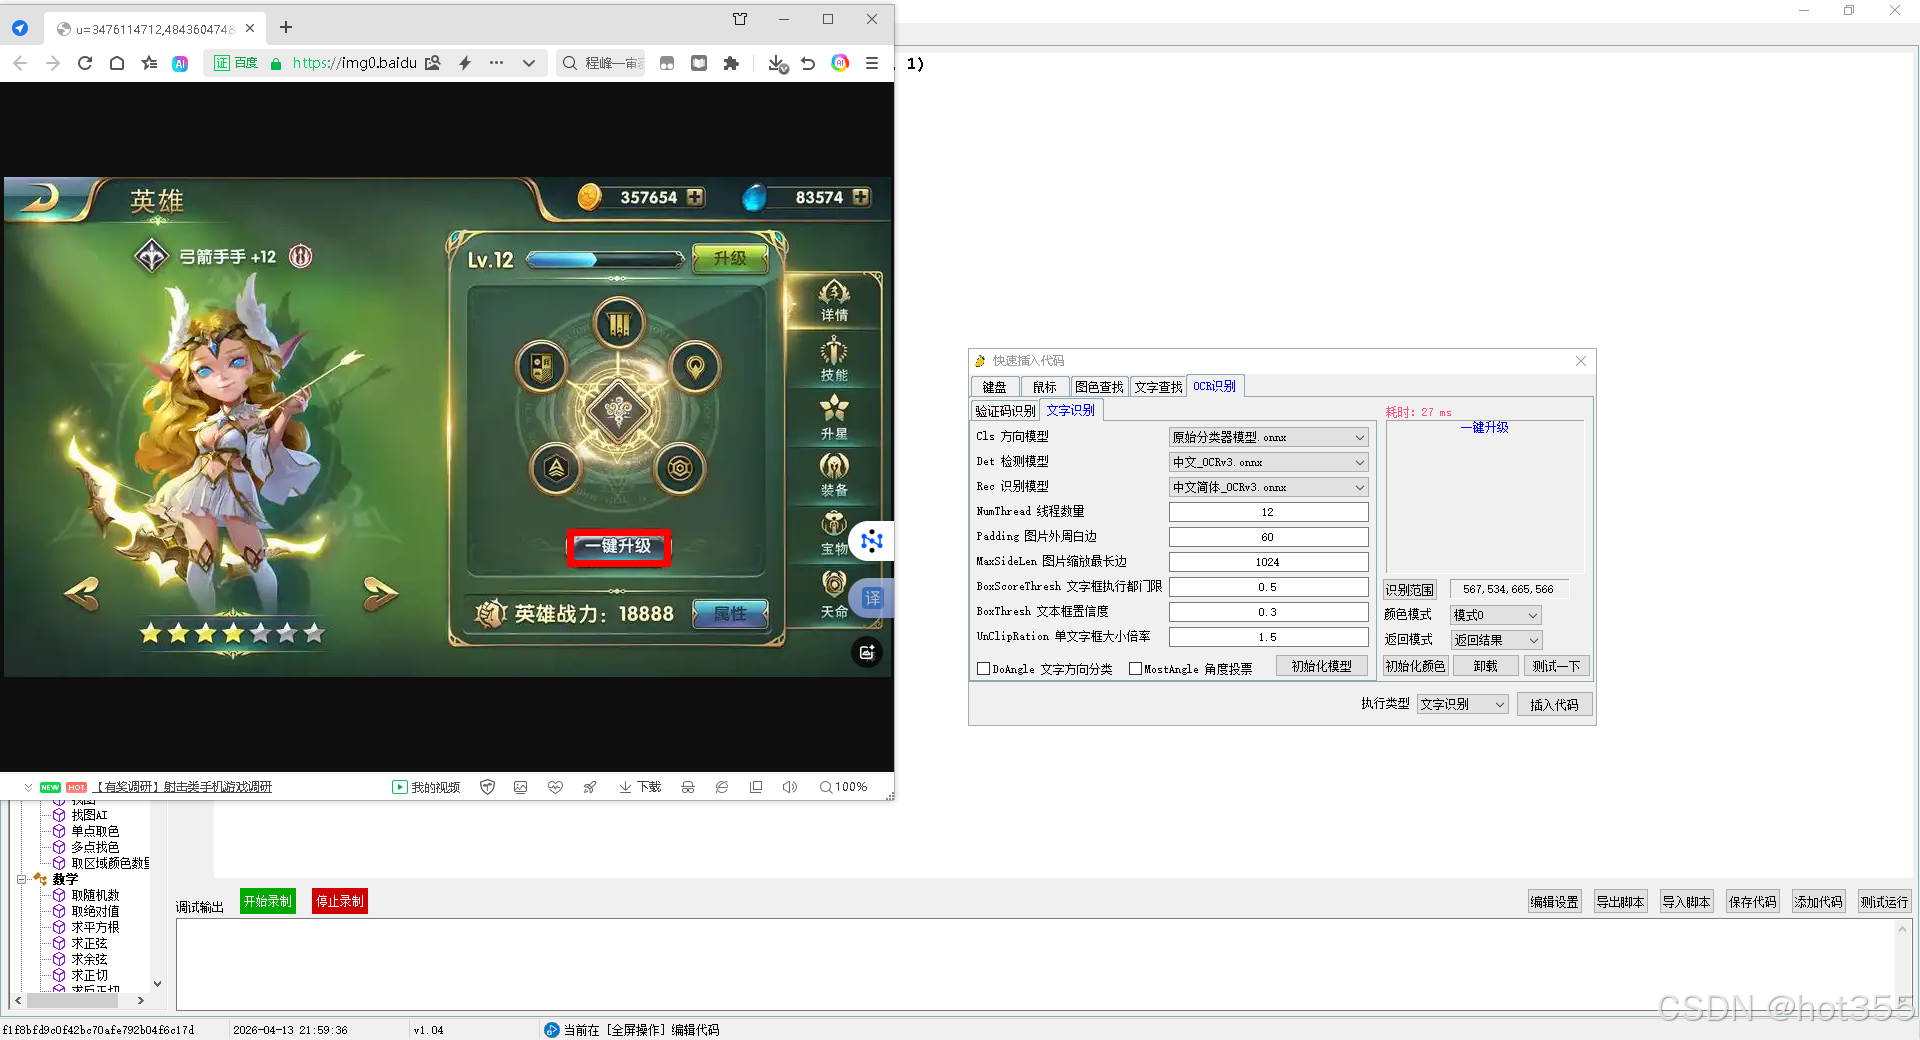Click the 初始化模型 button
Screen dimensions: 1920x1040
1321,666
